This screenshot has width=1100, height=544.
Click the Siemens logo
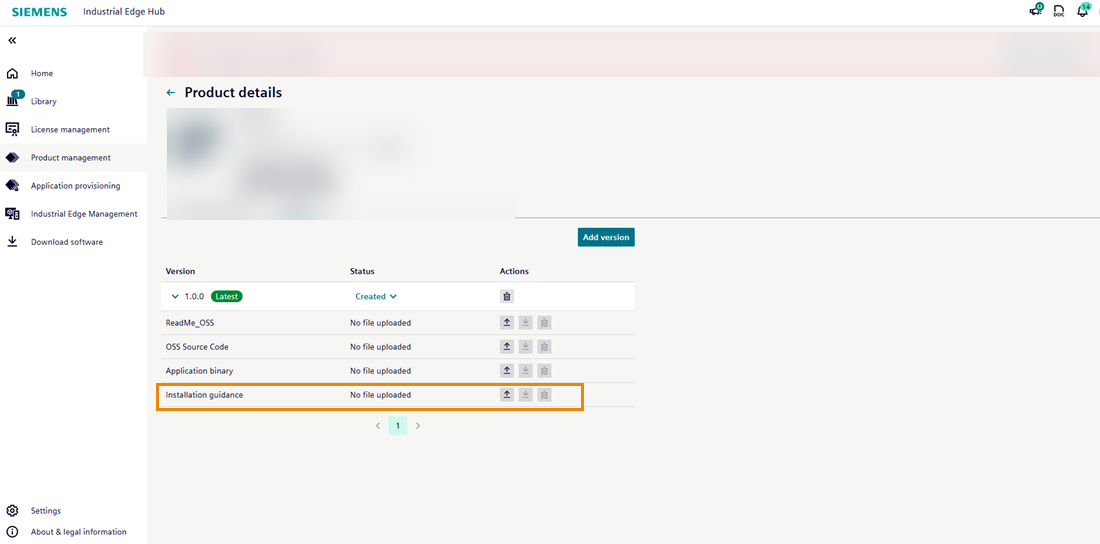point(39,12)
